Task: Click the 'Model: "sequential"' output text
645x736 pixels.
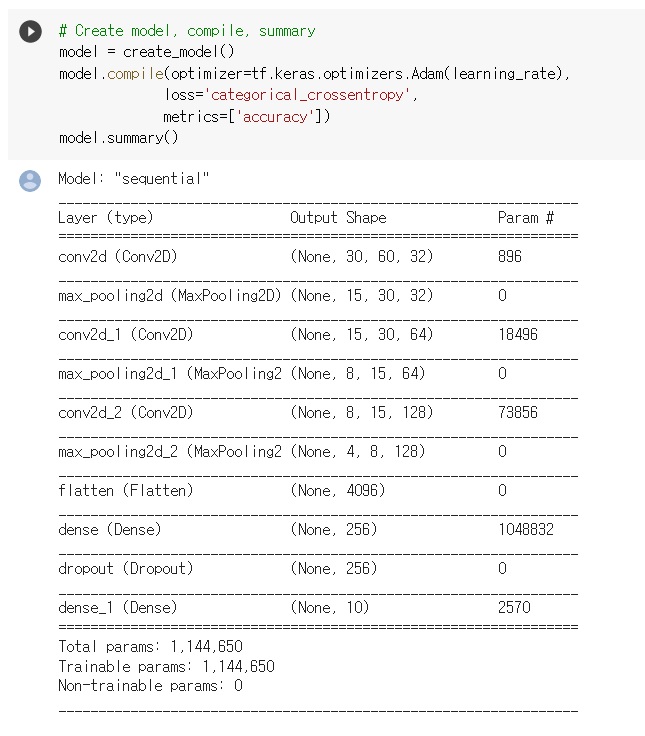Action: click(134, 179)
